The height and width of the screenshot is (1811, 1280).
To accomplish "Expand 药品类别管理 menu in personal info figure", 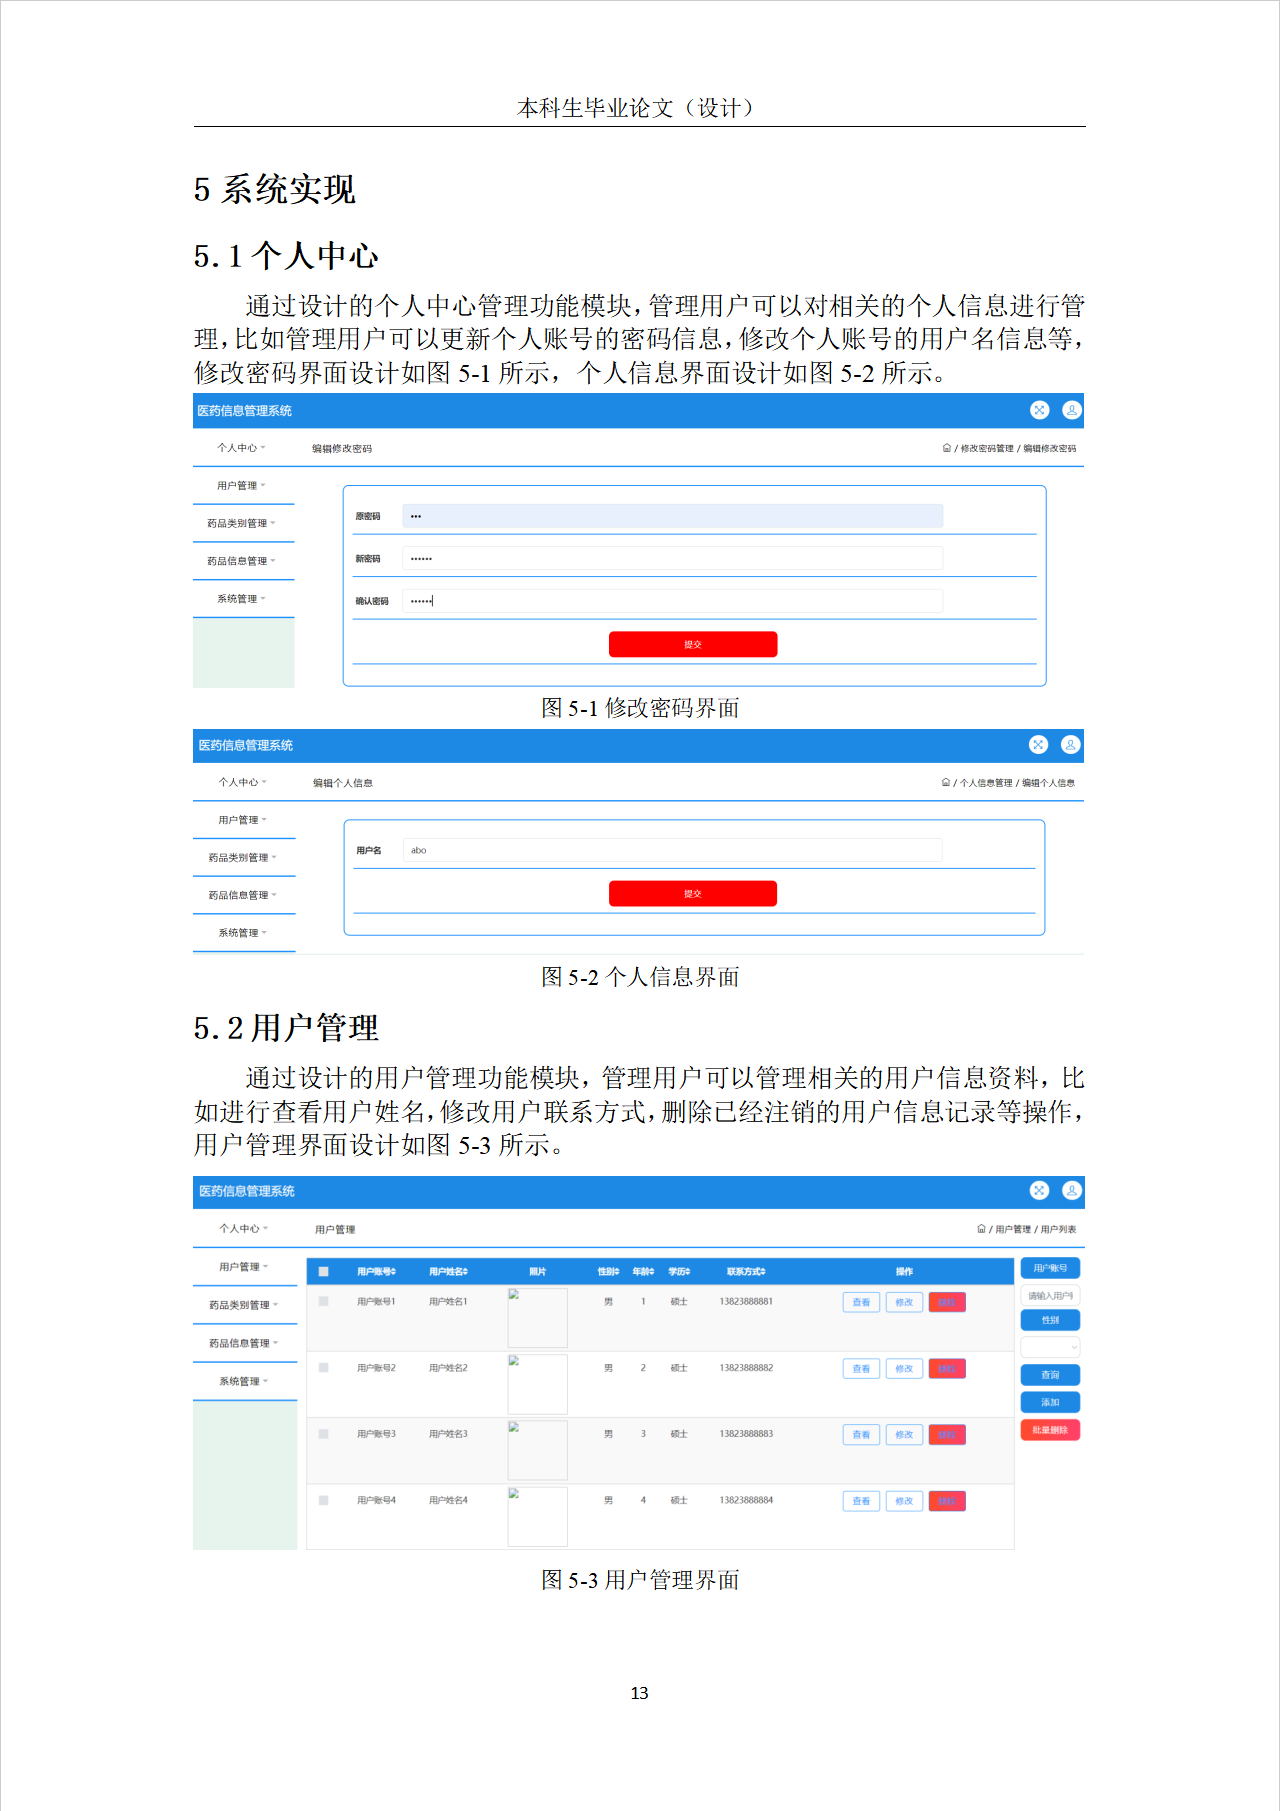I will tap(244, 858).
